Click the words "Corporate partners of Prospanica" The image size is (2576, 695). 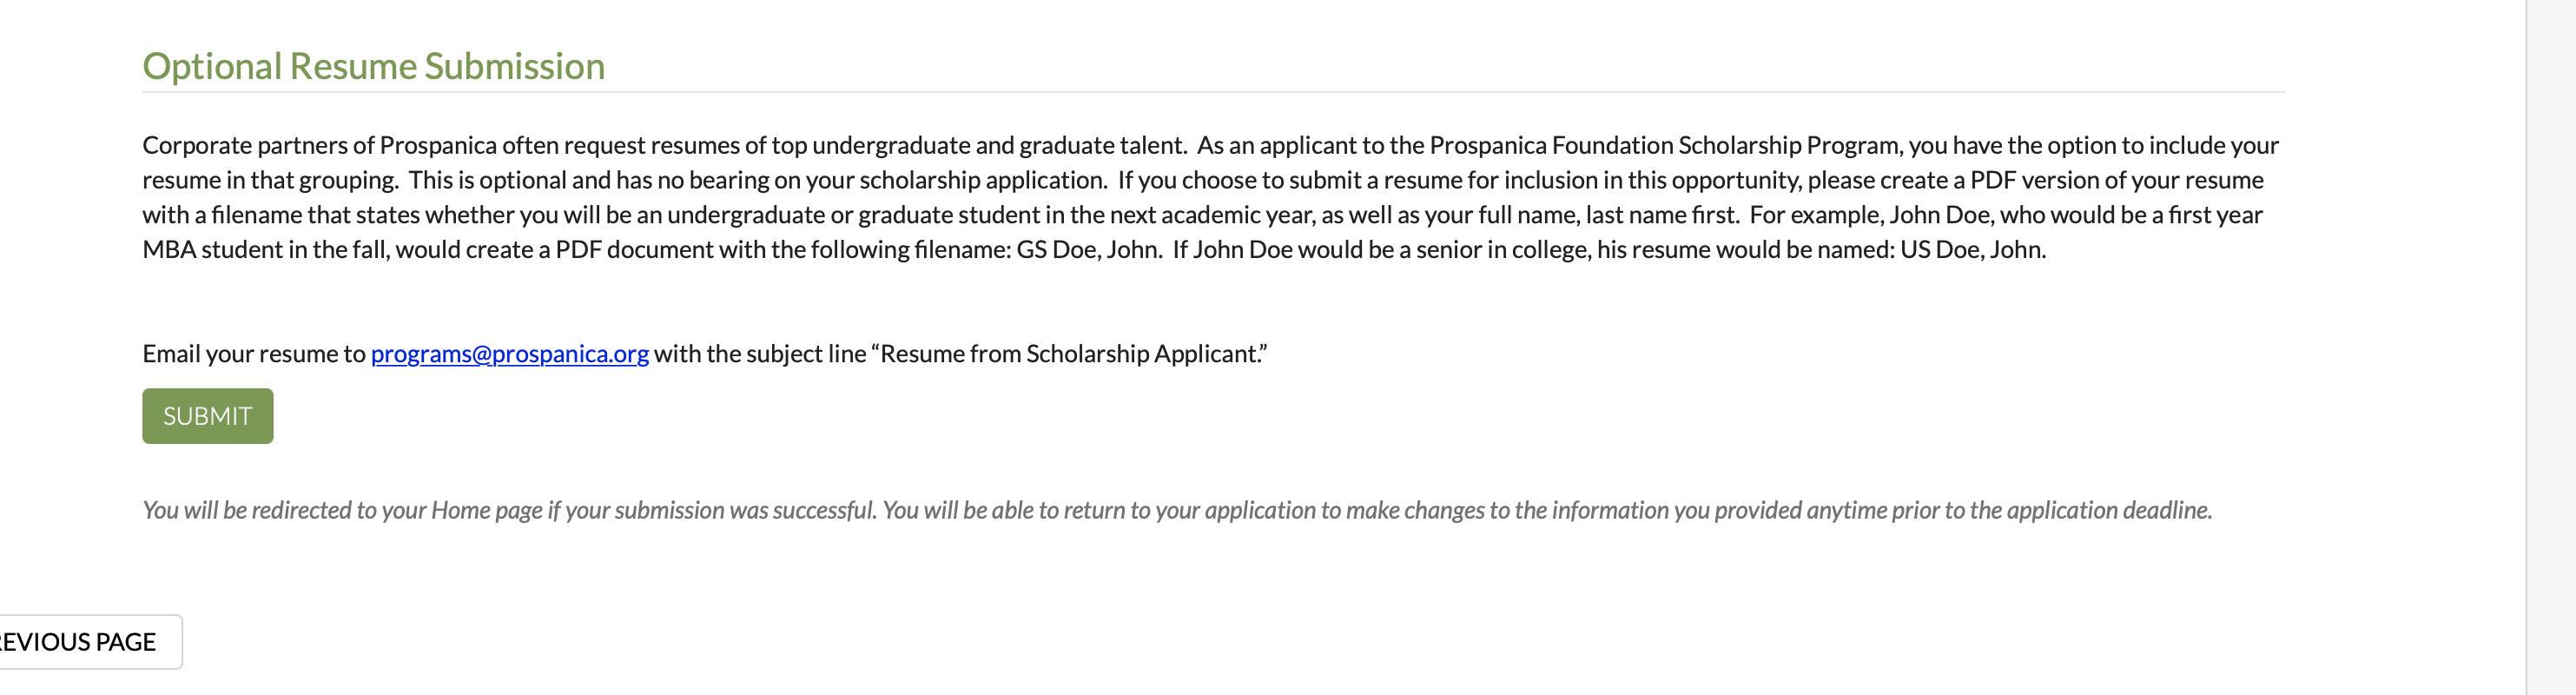(319, 145)
